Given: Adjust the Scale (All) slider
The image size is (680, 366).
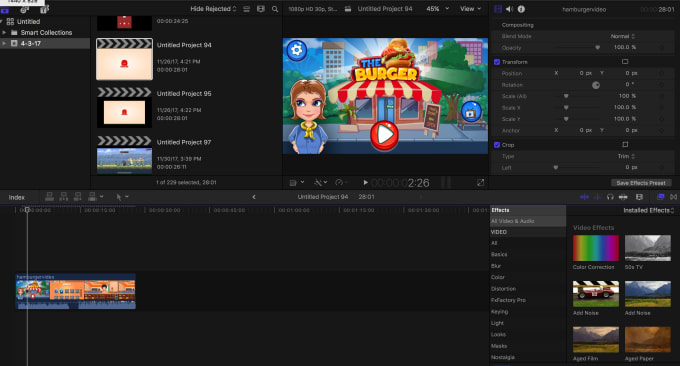Looking at the screenshot, I should pos(566,96).
